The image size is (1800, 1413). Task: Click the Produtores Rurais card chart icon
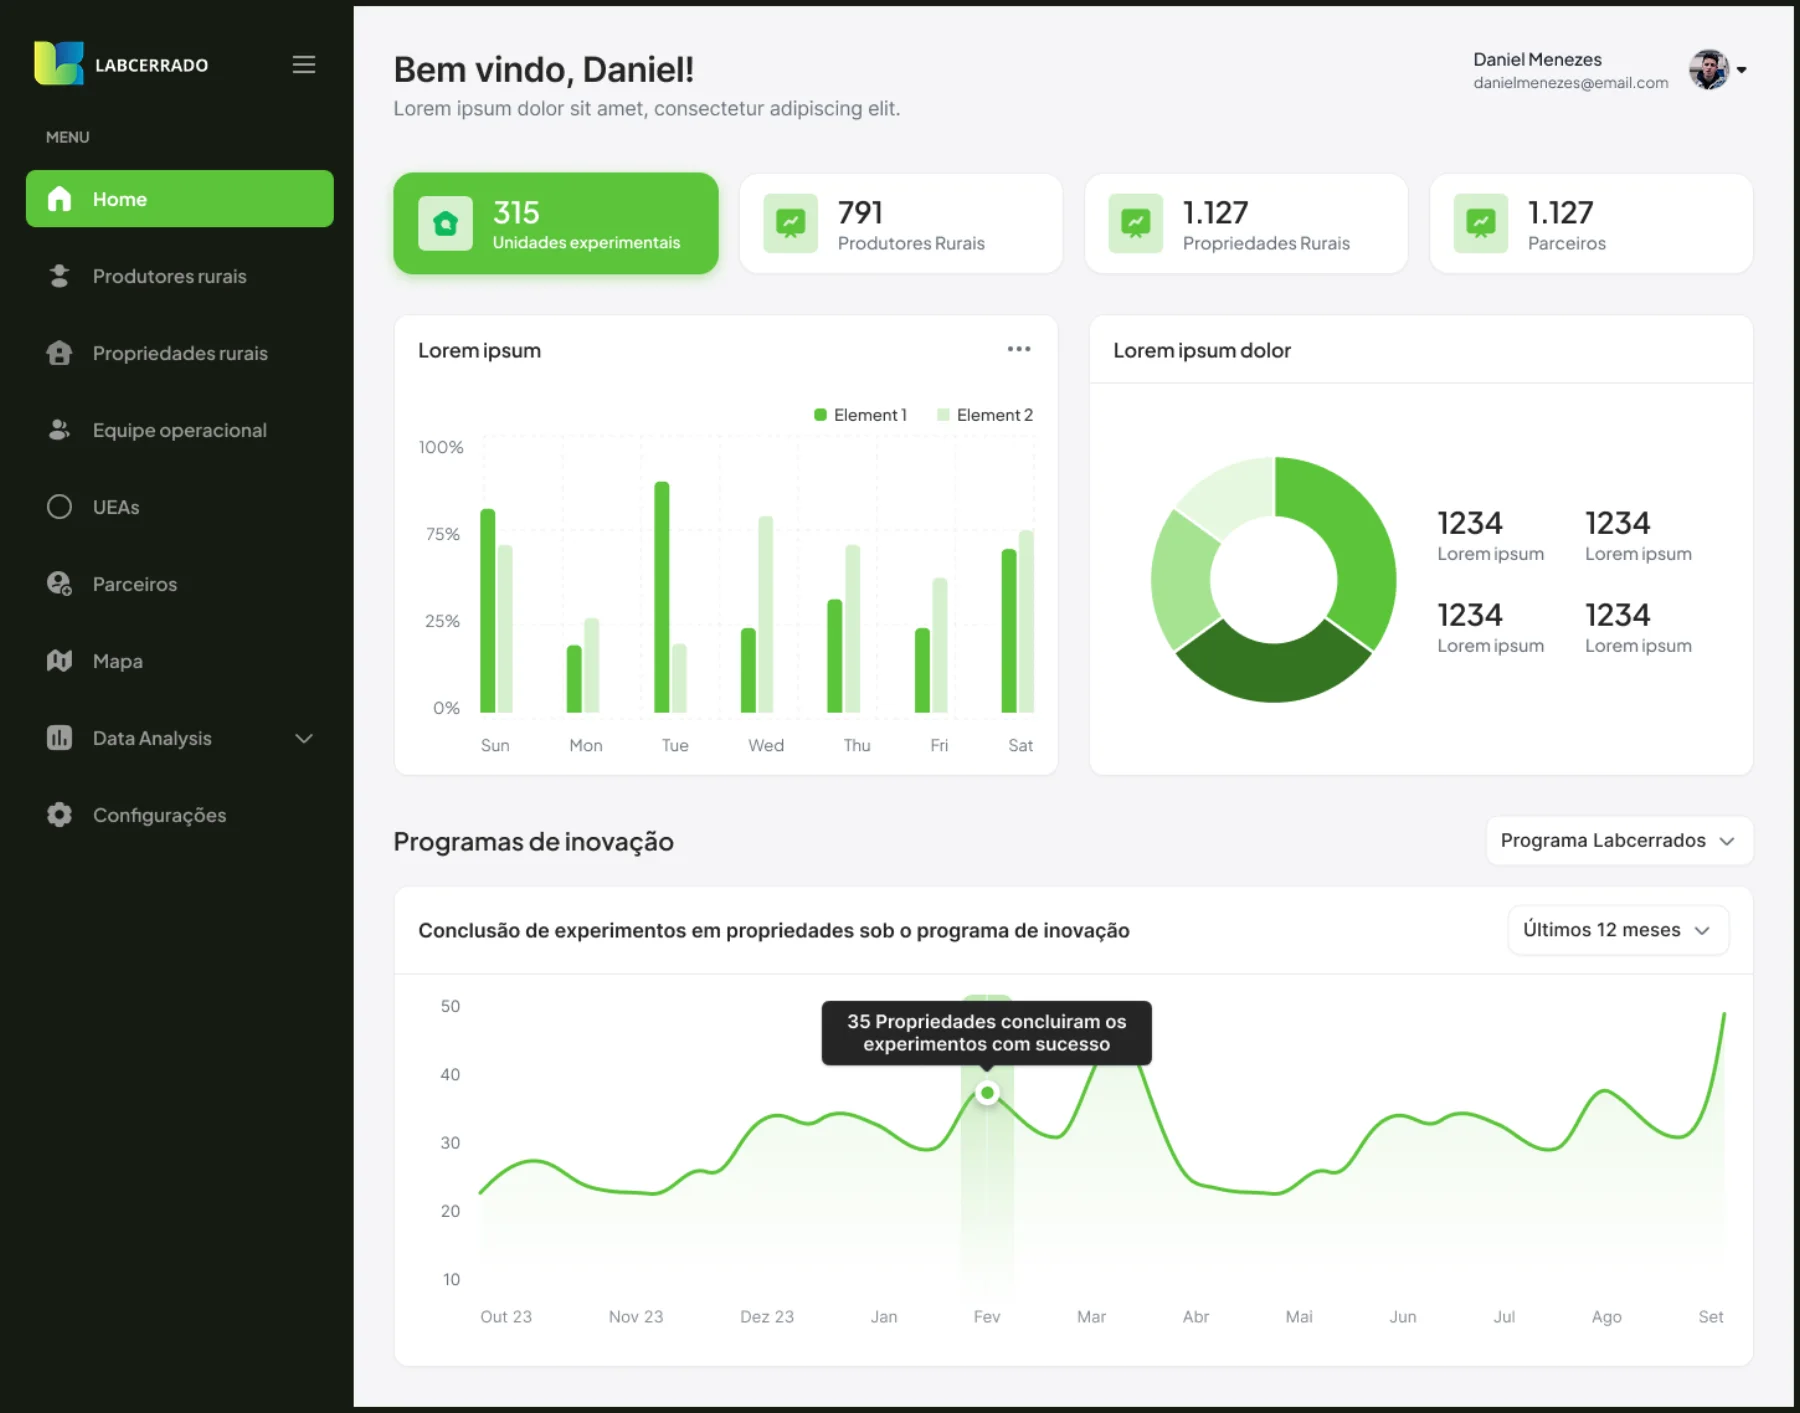[x=790, y=223]
